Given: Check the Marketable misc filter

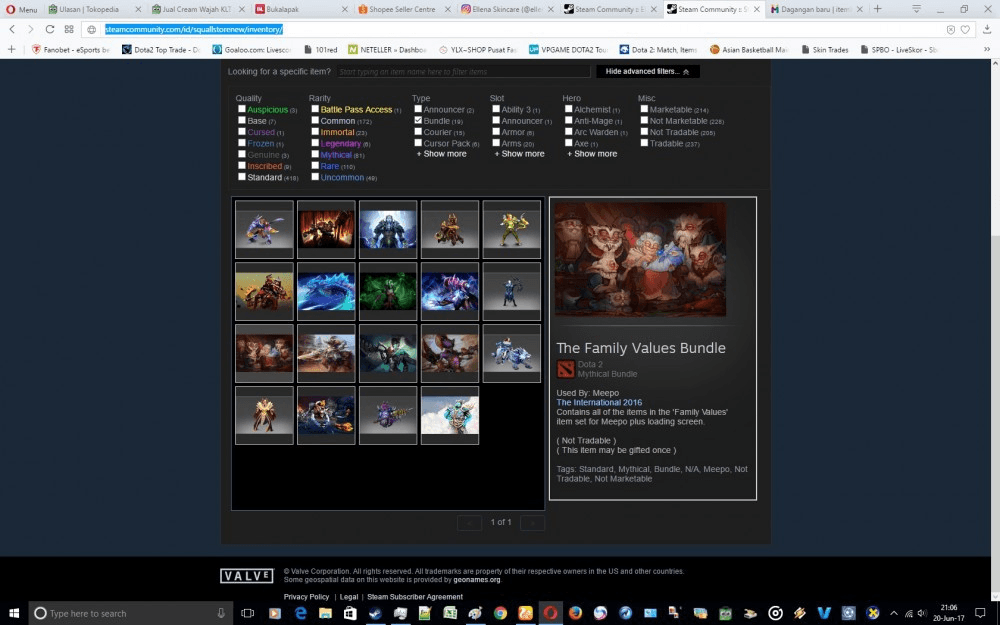Looking at the screenshot, I should [x=644, y=109].
